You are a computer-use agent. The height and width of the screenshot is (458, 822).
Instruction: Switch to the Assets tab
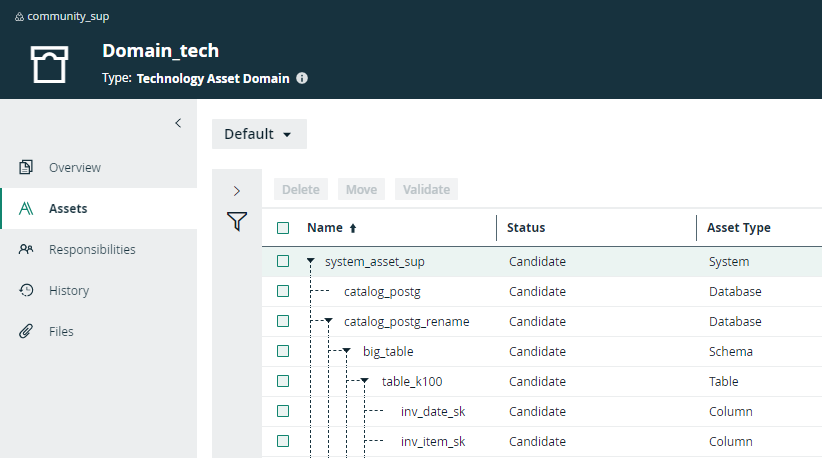(x=68, y=208)
